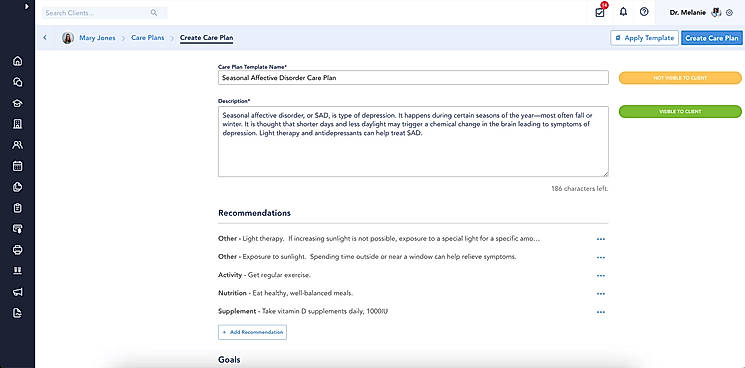Open the tasks checklist icon with badge

click(601, 12)
